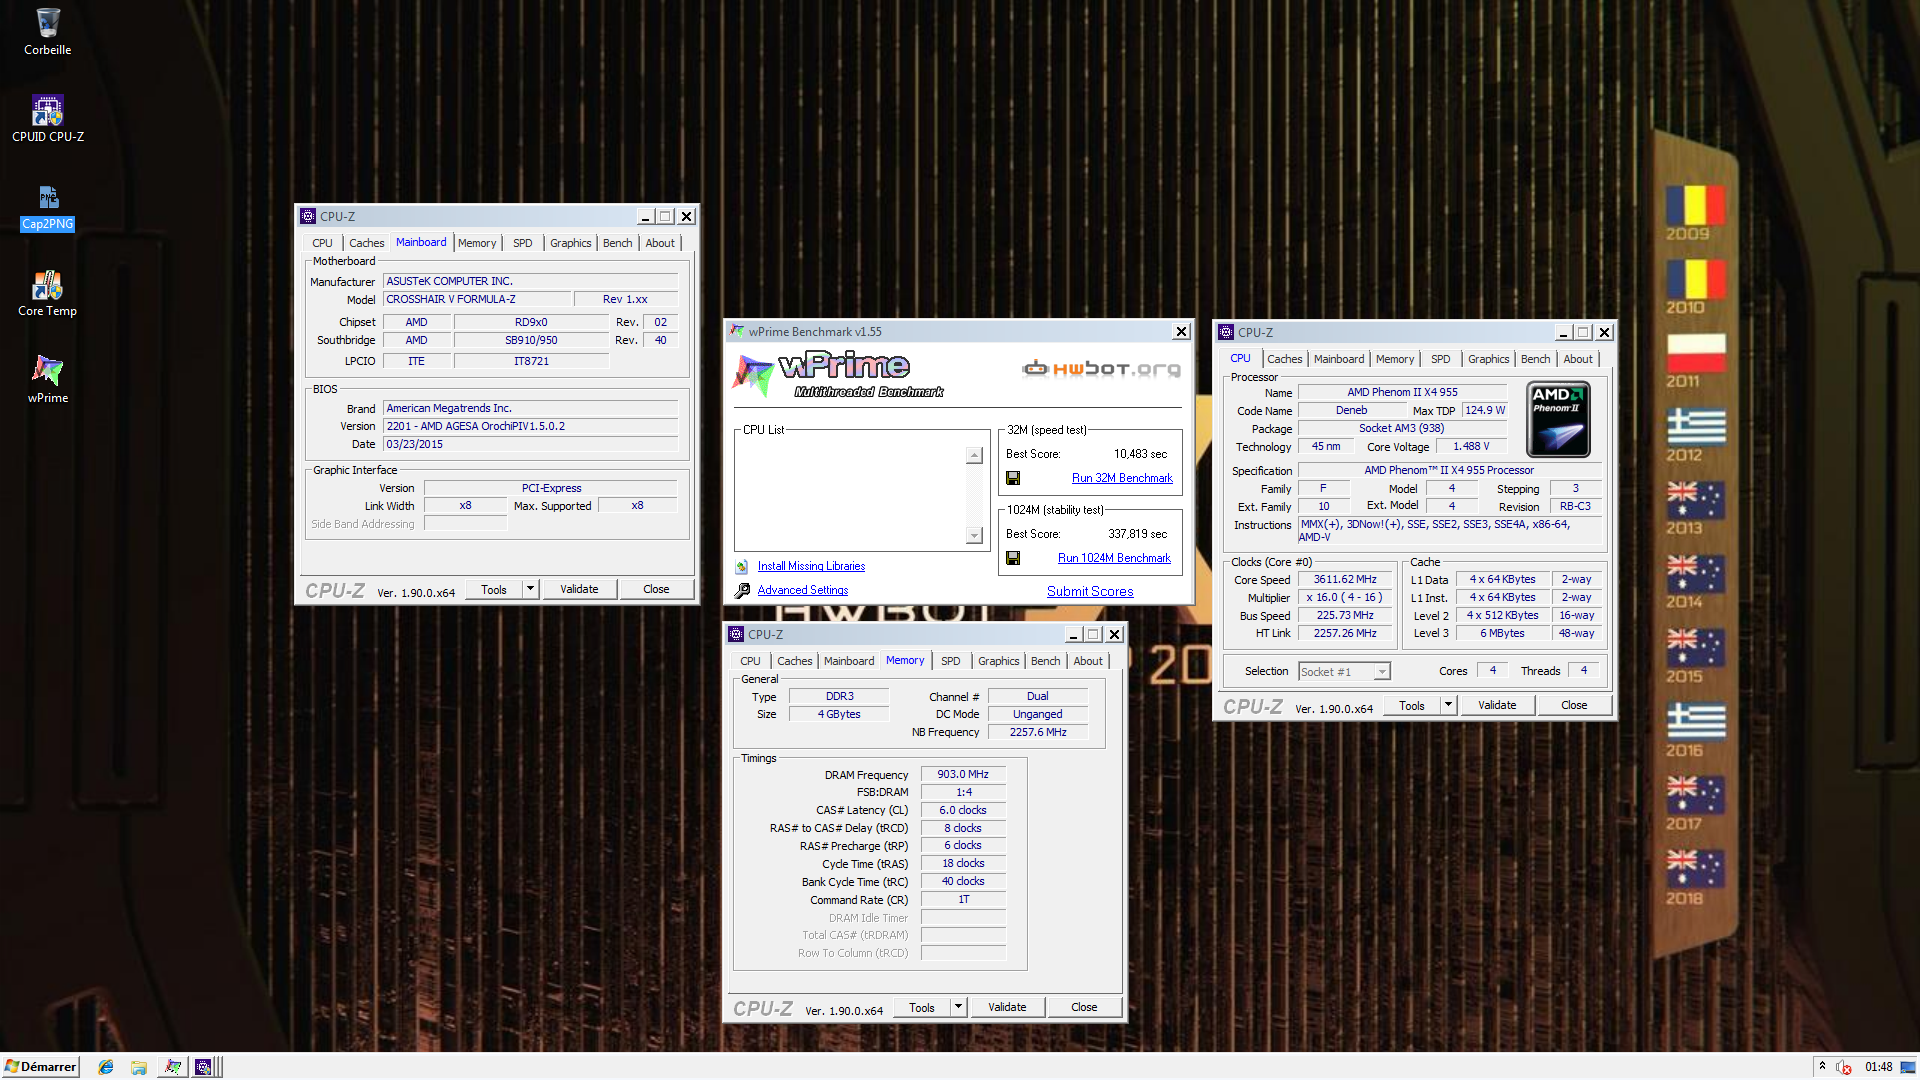Select the wPrime desktop shortcut
The image size is (1920, 1080).
(x=47, y=379)
